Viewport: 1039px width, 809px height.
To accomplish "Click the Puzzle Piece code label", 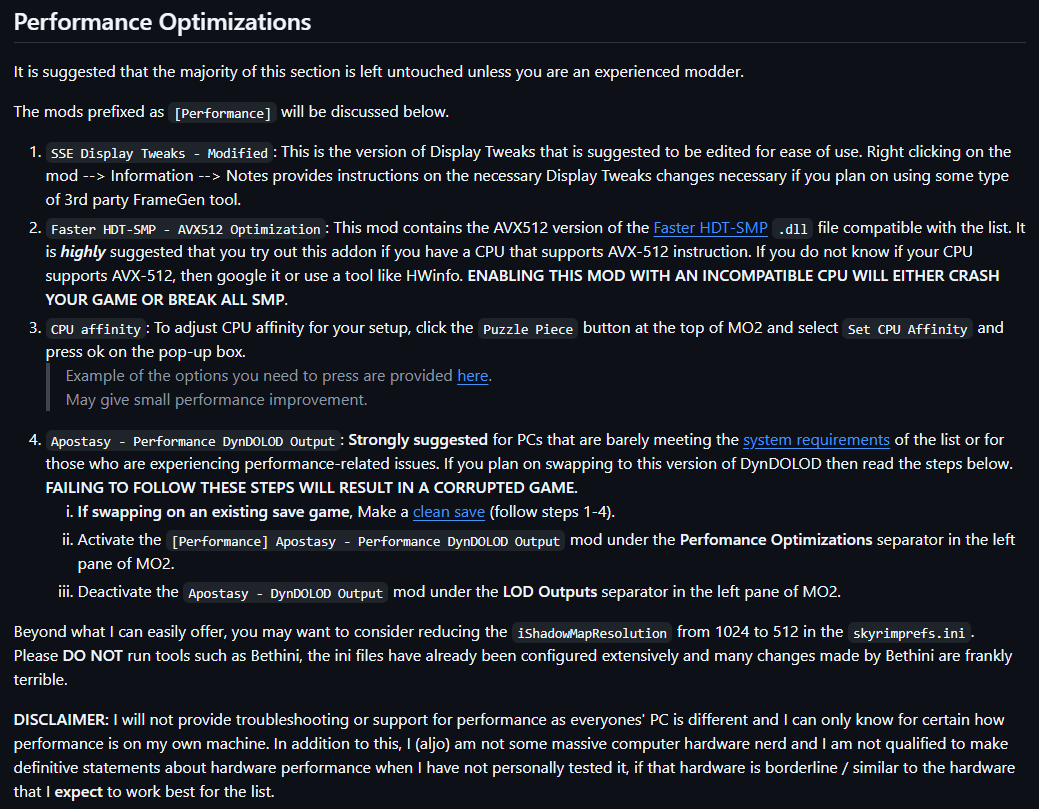I will point(527,329).
